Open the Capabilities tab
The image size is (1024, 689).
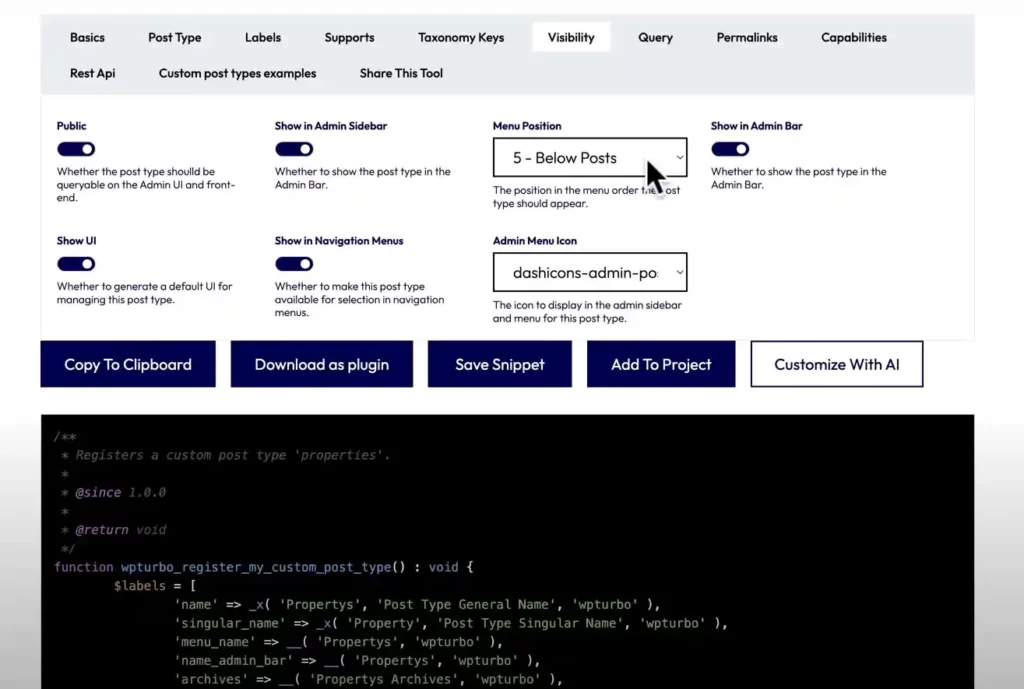click(854, 37)
